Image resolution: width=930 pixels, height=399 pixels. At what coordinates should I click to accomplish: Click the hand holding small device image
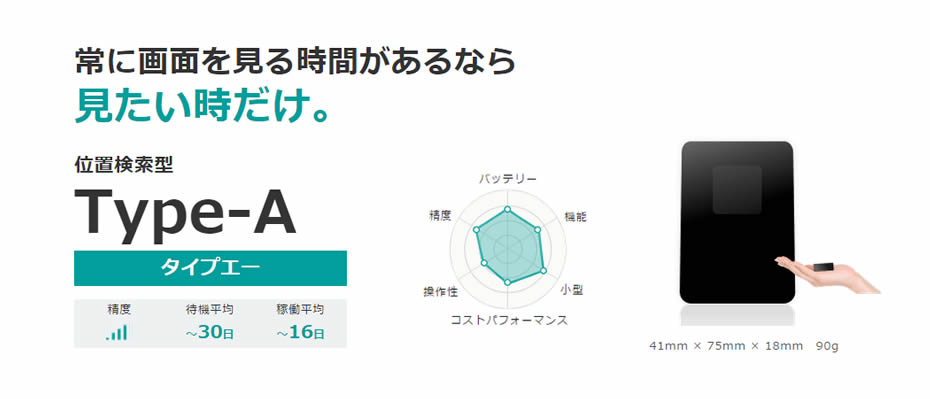[x=827, y=275]
